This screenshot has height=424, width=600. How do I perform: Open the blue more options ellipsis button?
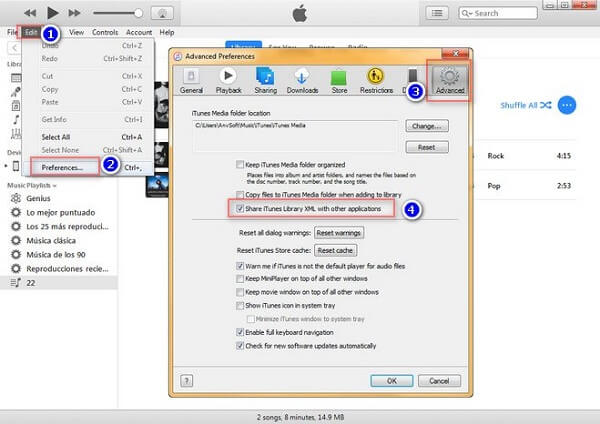pyautogui.click(x=567, y=105)
